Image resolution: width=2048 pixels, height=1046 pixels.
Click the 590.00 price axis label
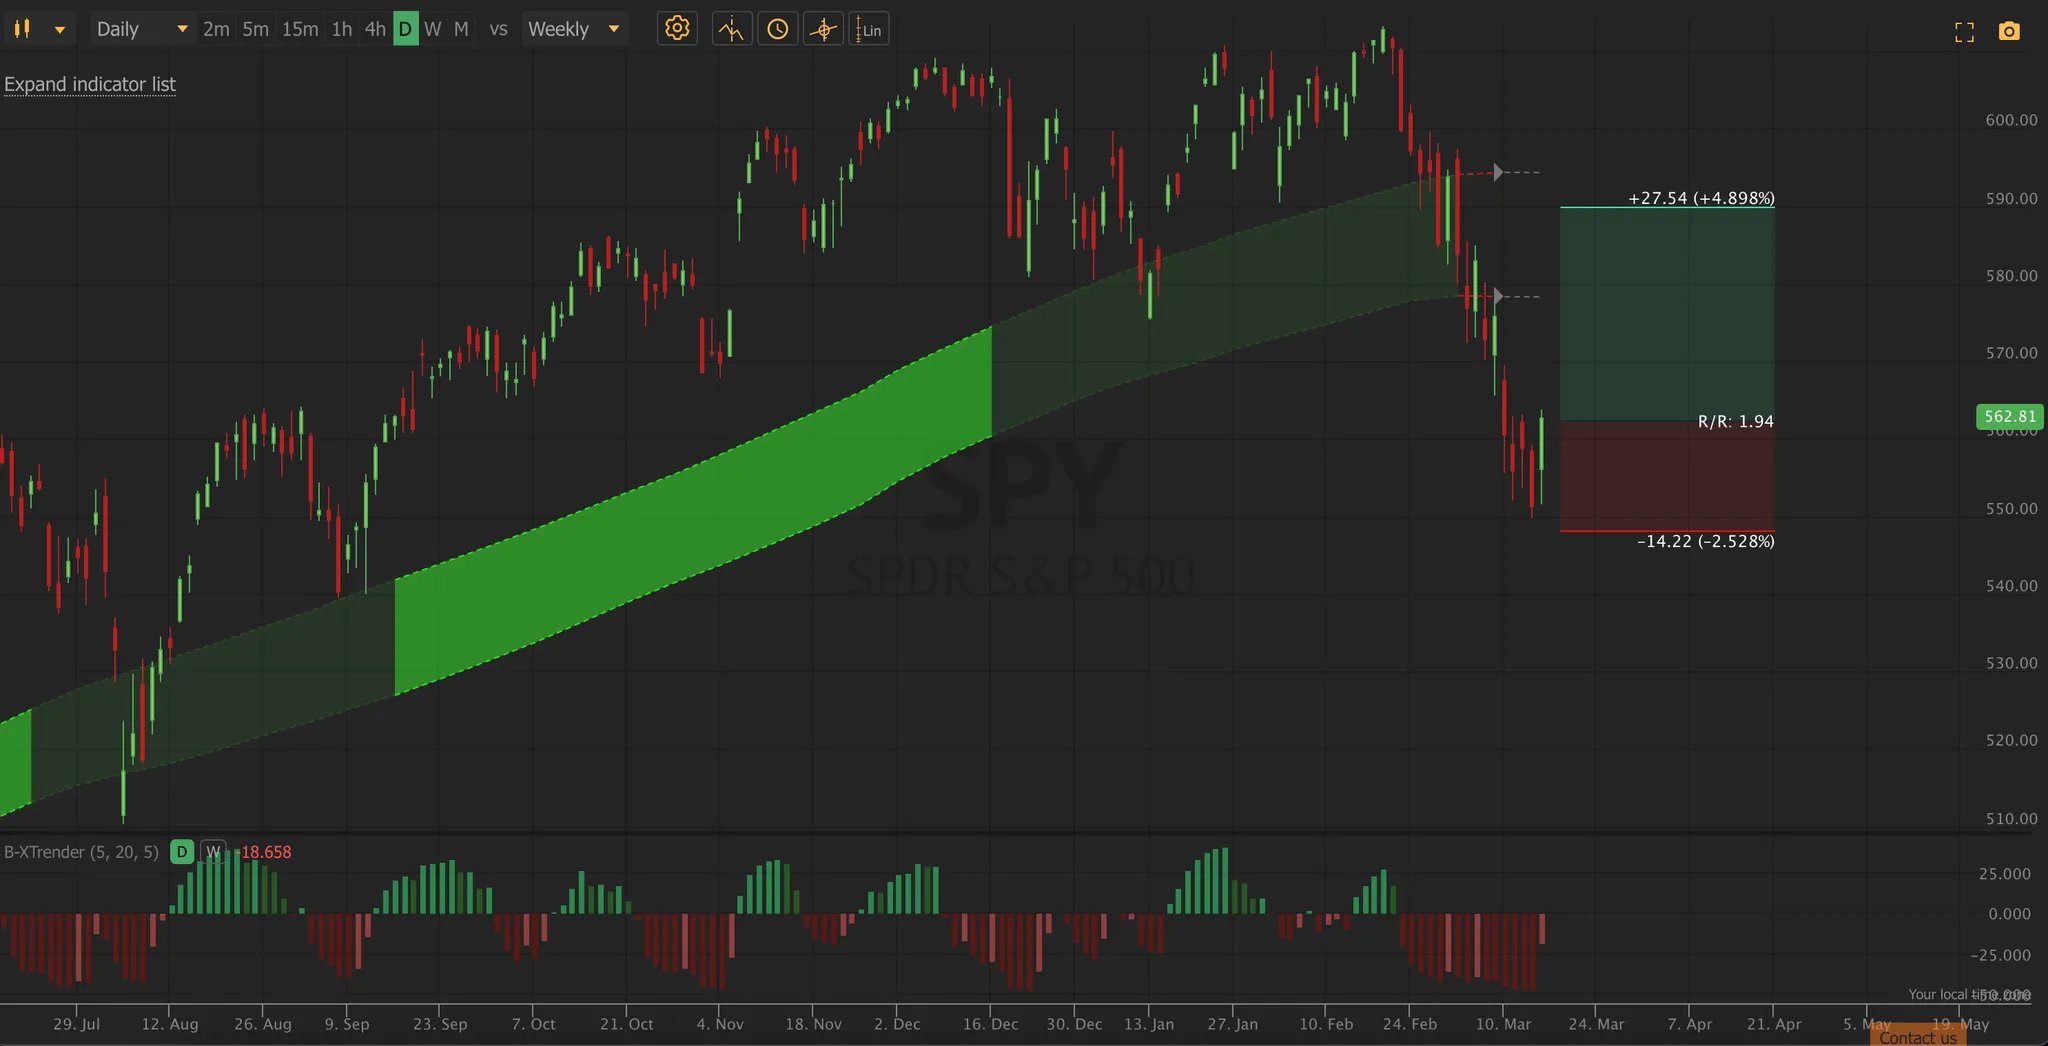(2011, 198)
